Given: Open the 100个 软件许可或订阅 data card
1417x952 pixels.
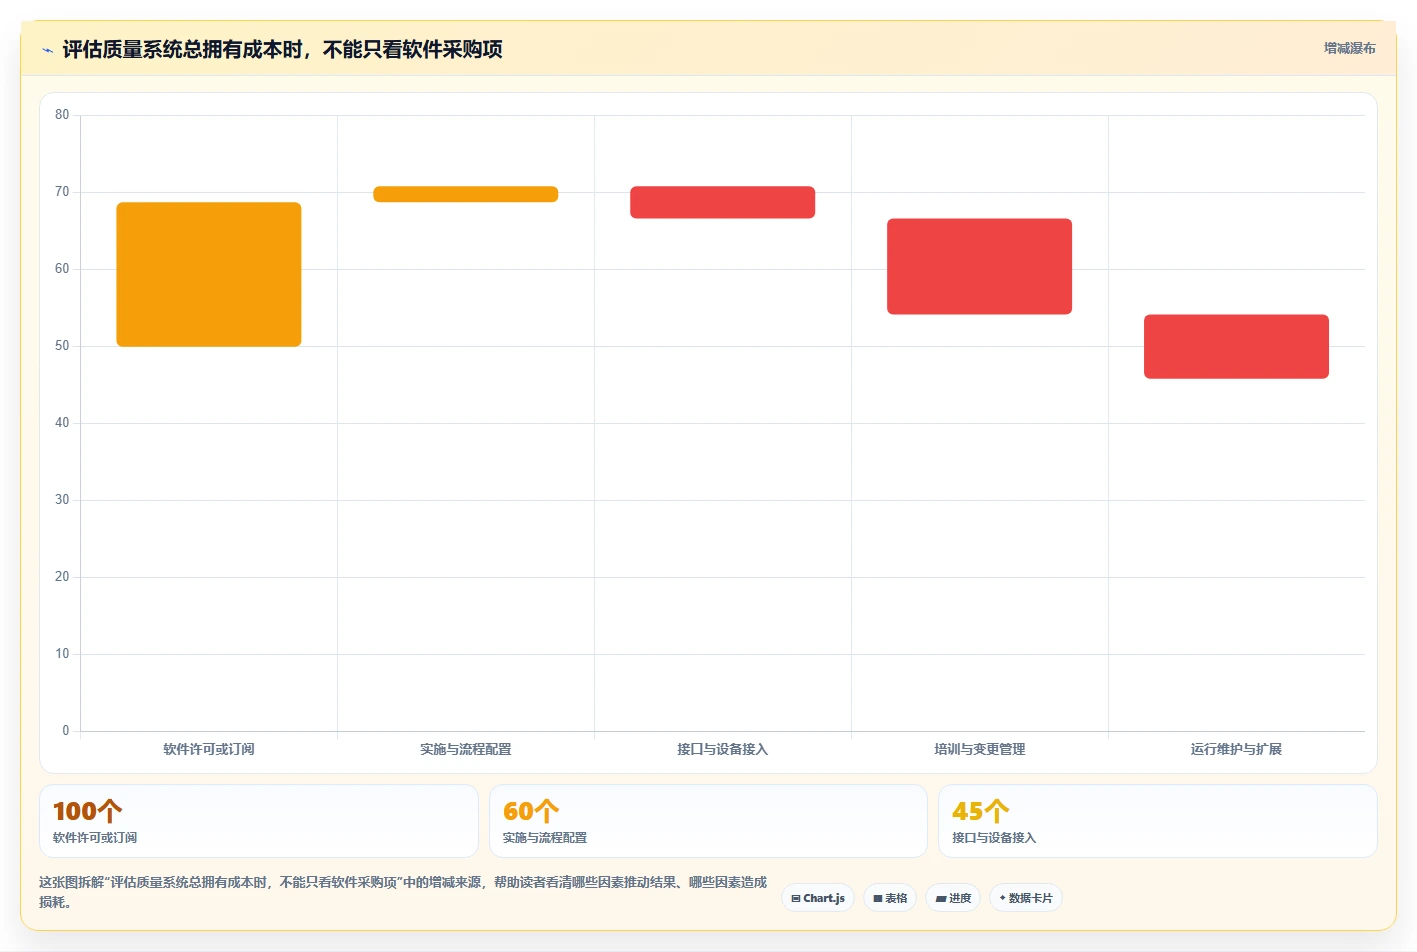Looking at the screenshot, I should point(259,821).
